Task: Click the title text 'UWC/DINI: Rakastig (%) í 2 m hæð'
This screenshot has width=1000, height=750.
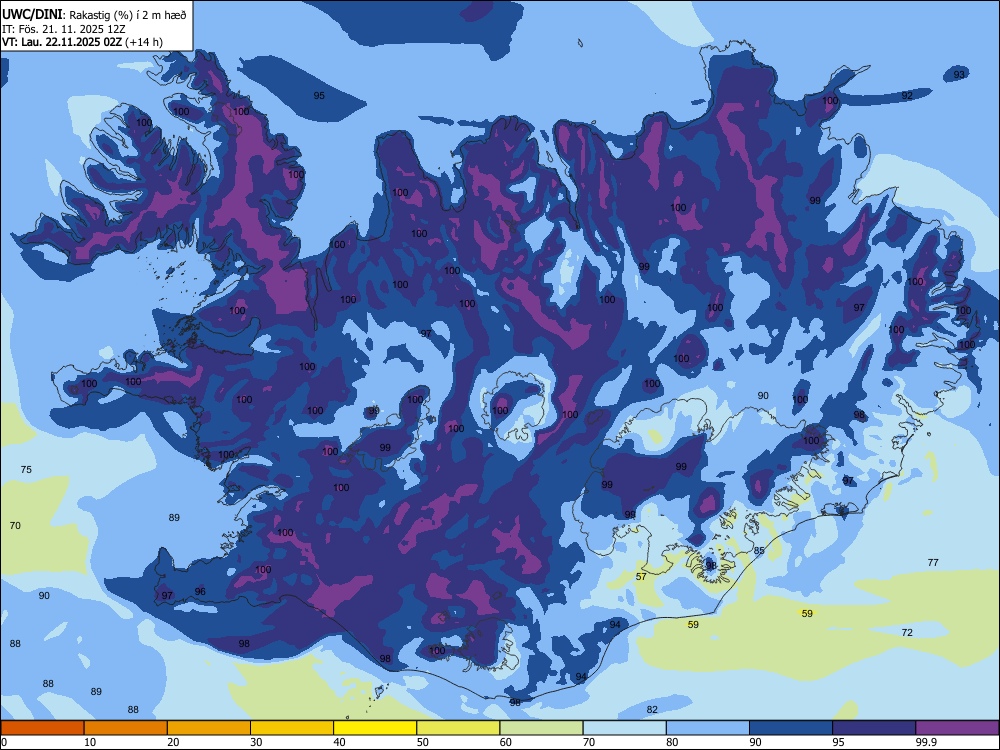Action: point(94,15)
